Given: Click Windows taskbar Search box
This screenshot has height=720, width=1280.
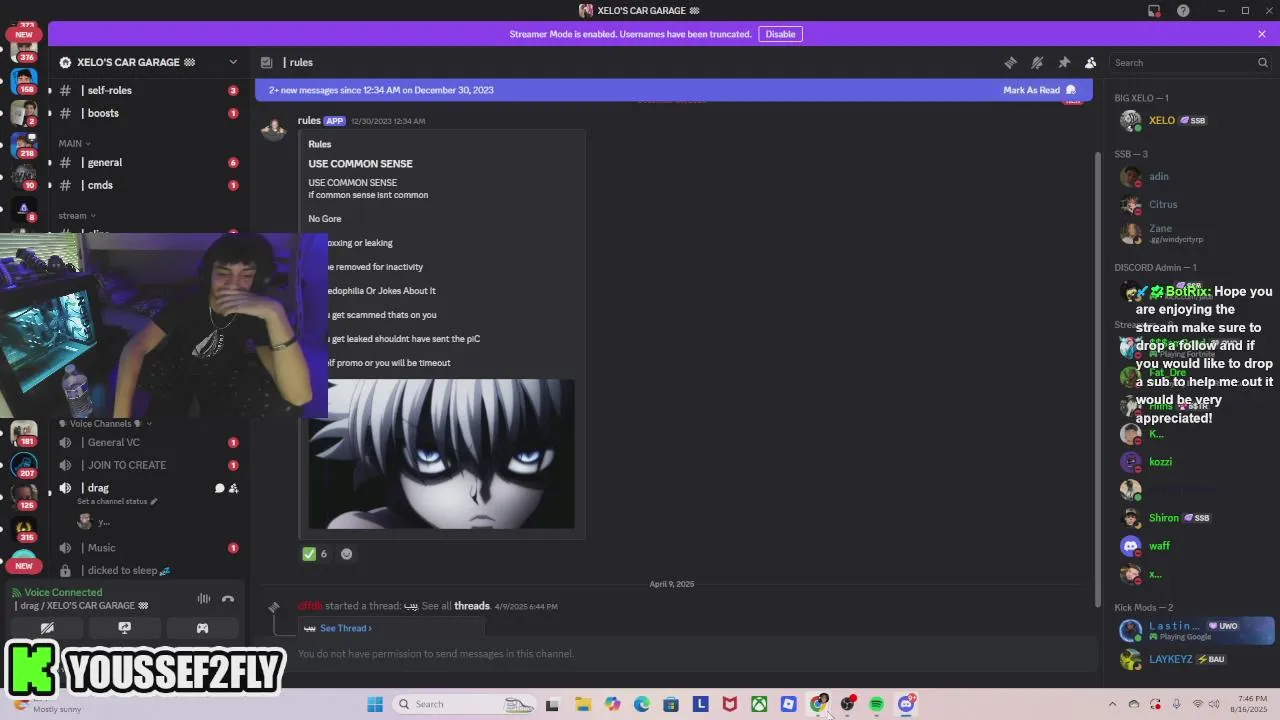Looking at the screenshot, I should [x=465, y=704].
